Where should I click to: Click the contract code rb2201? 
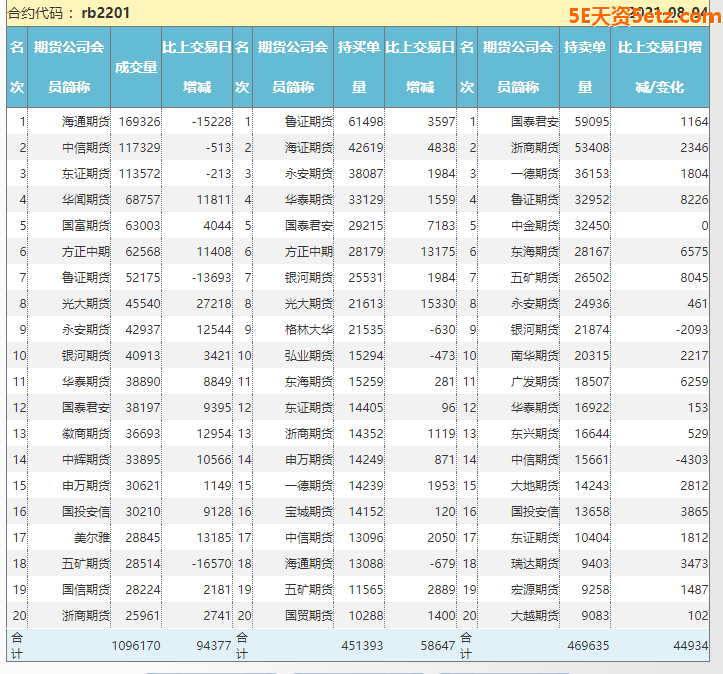point(106,12)
